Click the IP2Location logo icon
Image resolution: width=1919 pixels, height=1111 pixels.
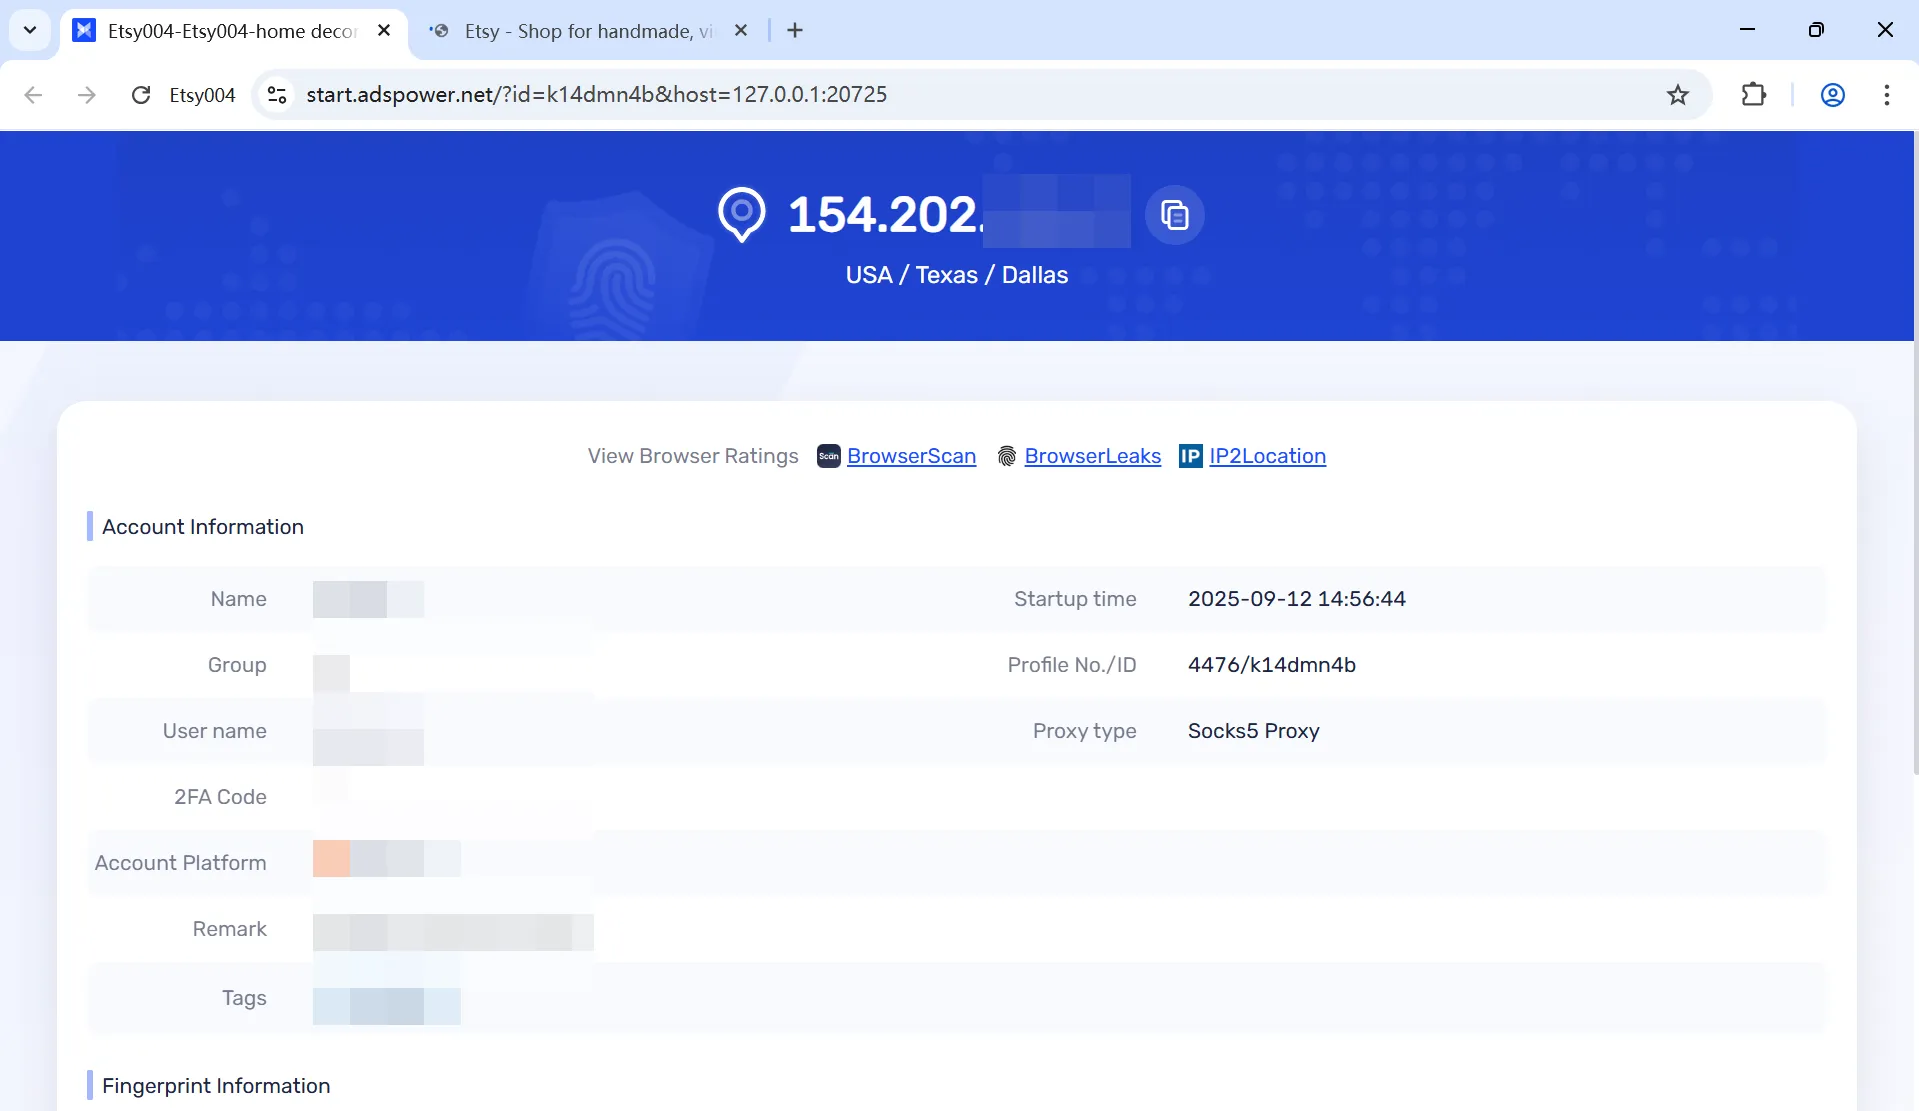1190,456
